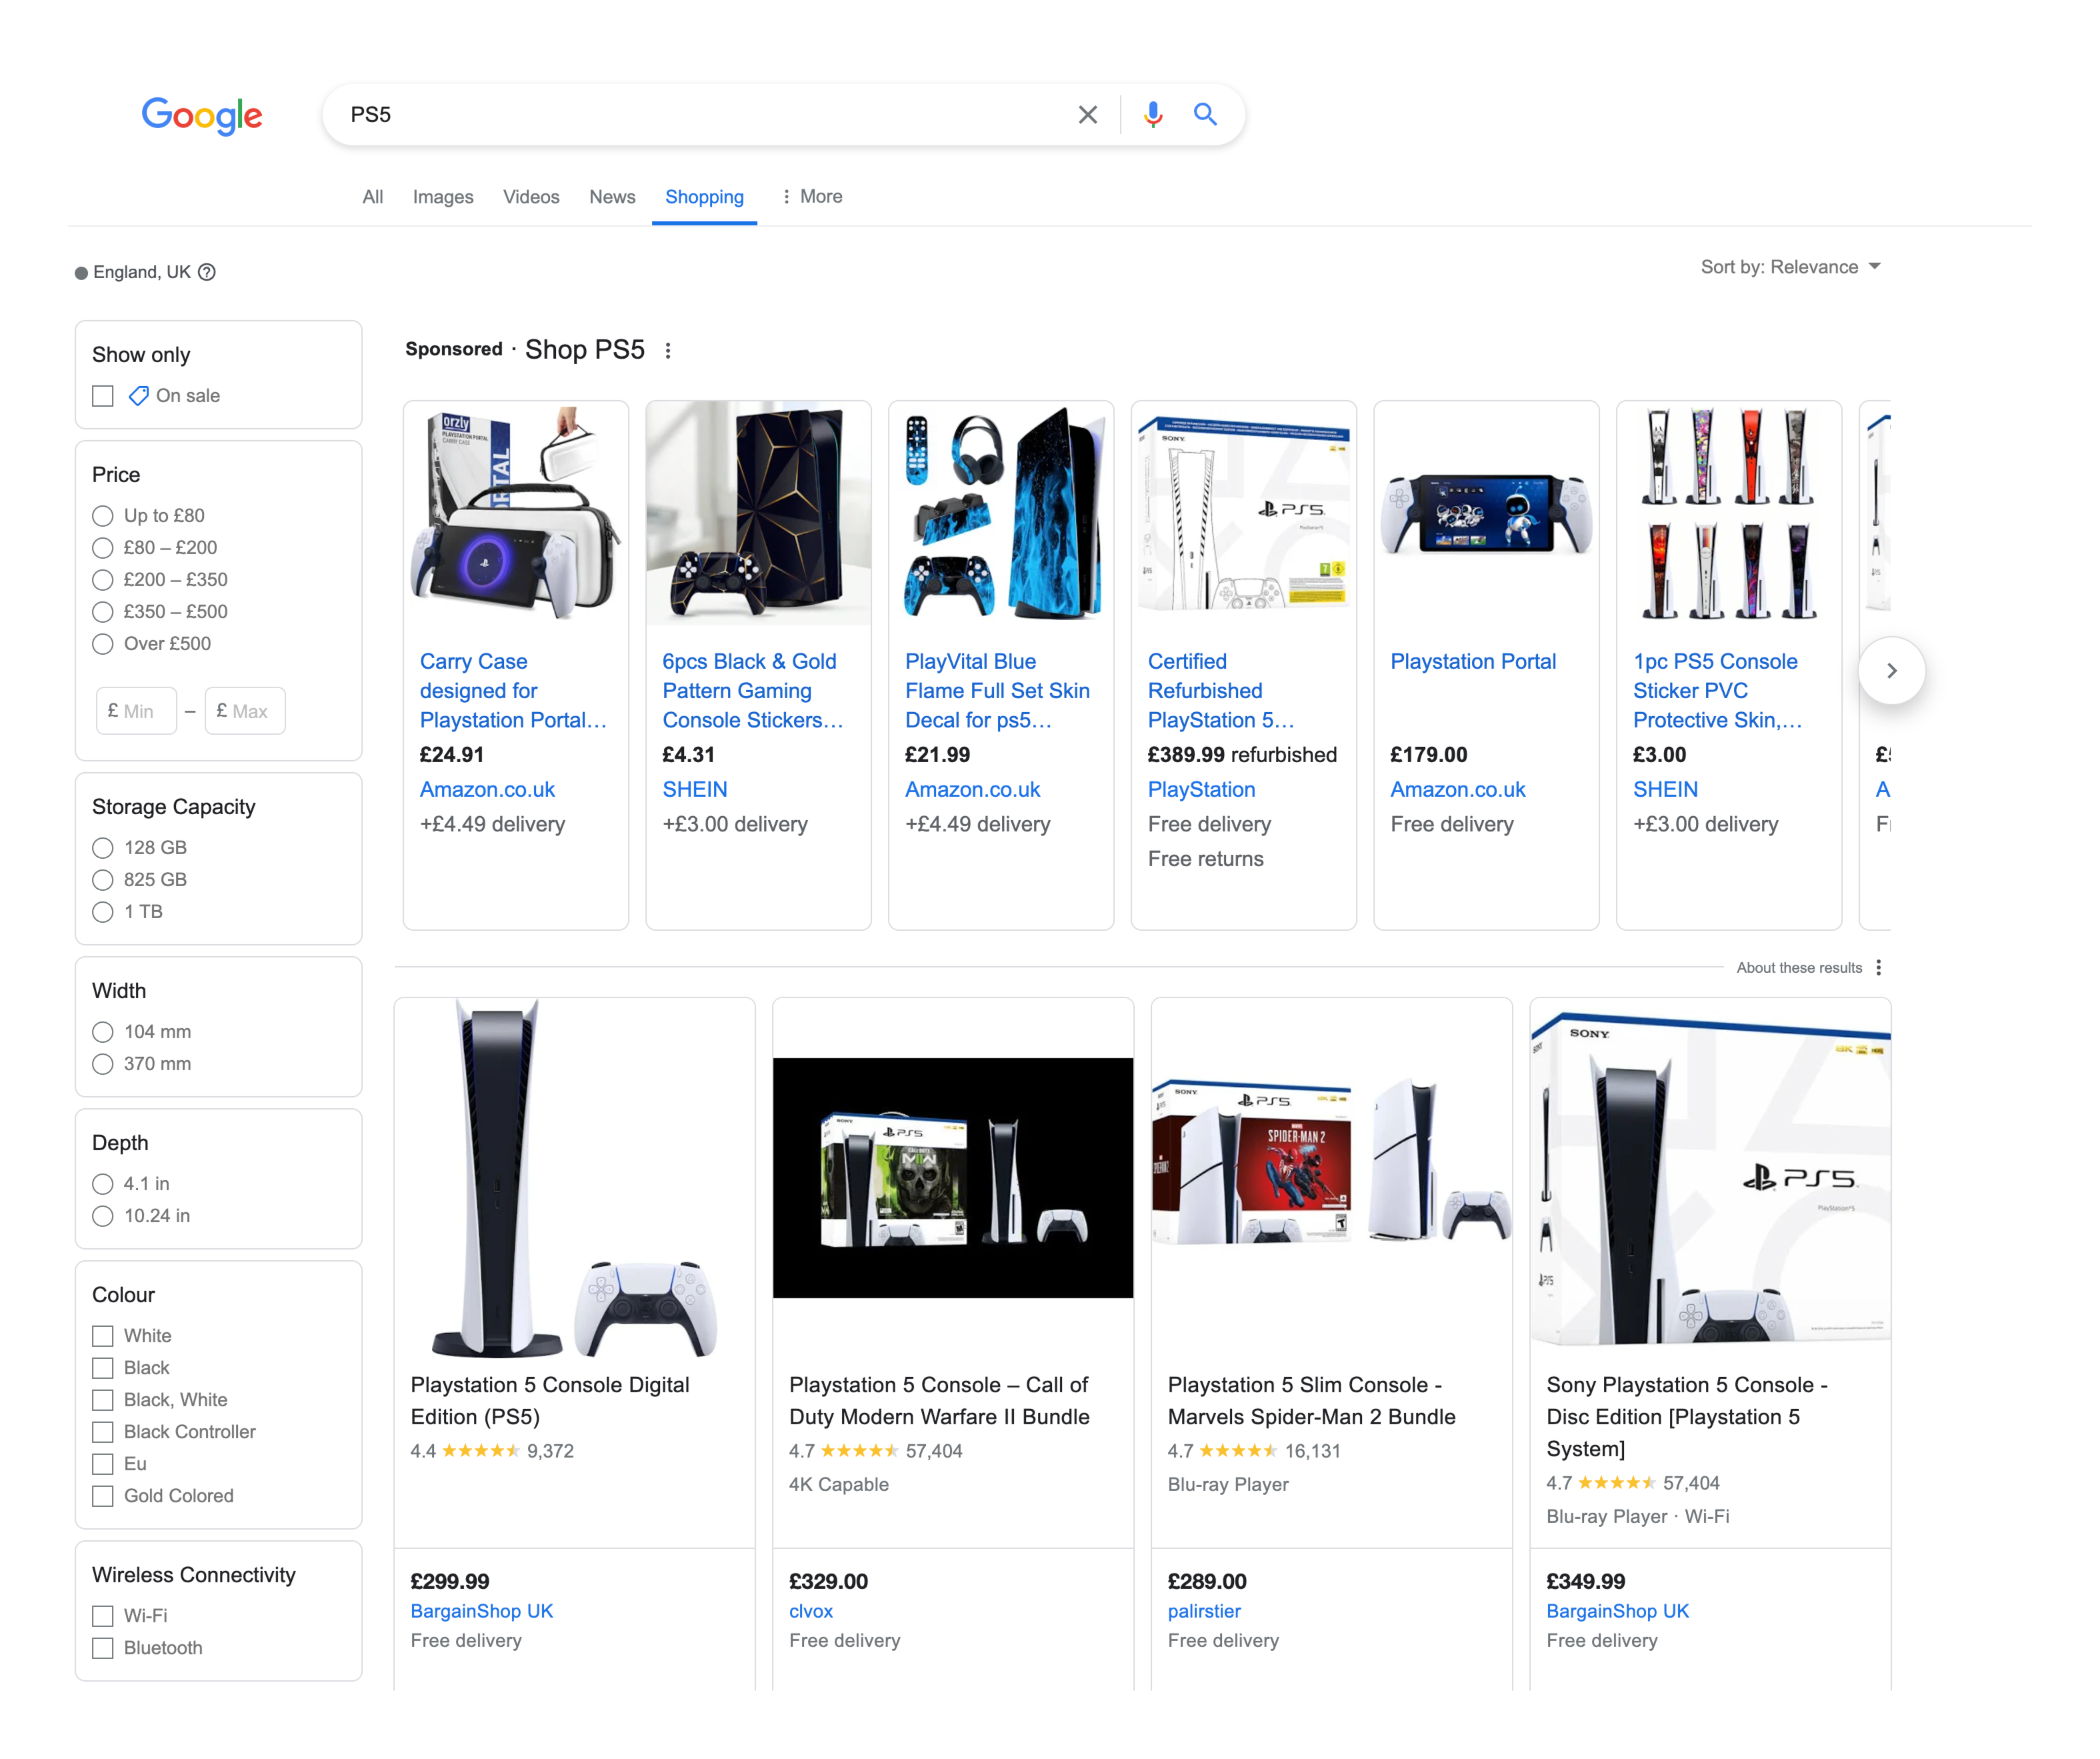The width and height of the screenshot is (2100, 1759).
Task: Open Playstation 5 Console Digital Edition listing
Action: 549,1401
